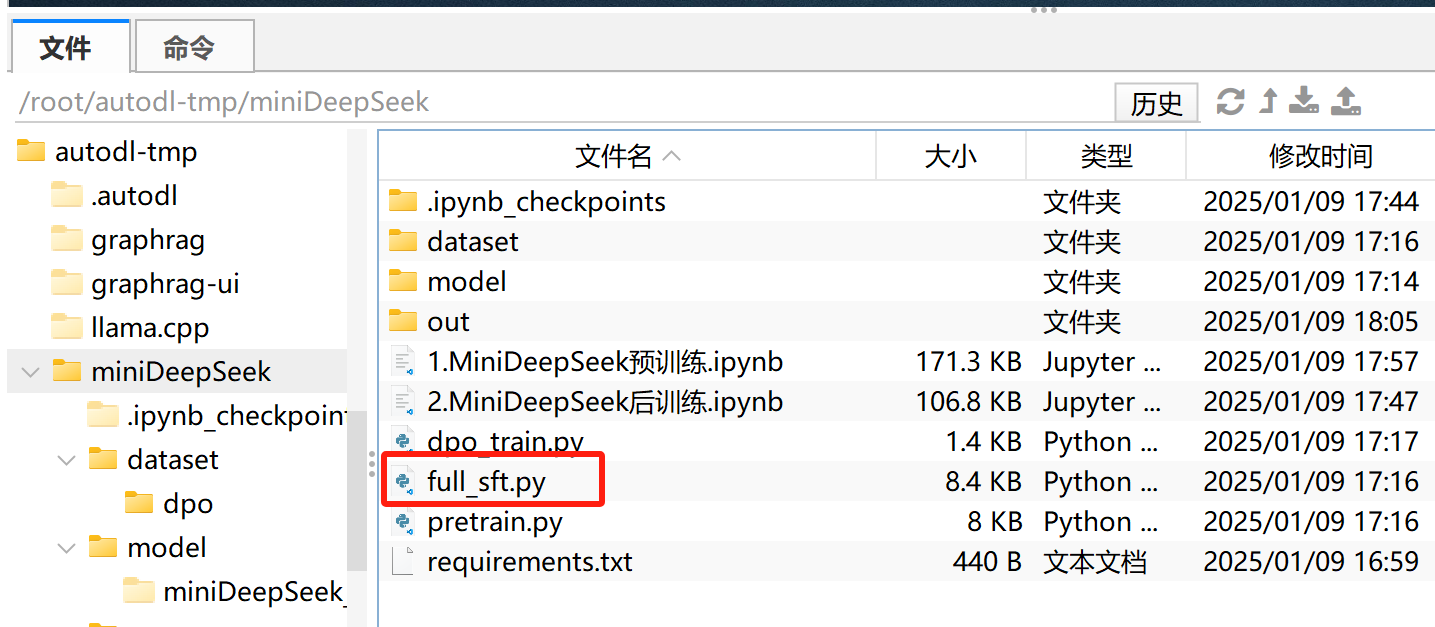The height and width of the screenshot is (627, 1435).
Task: Collapse the dataset tree node chevron
Action: tap(67, 460)
